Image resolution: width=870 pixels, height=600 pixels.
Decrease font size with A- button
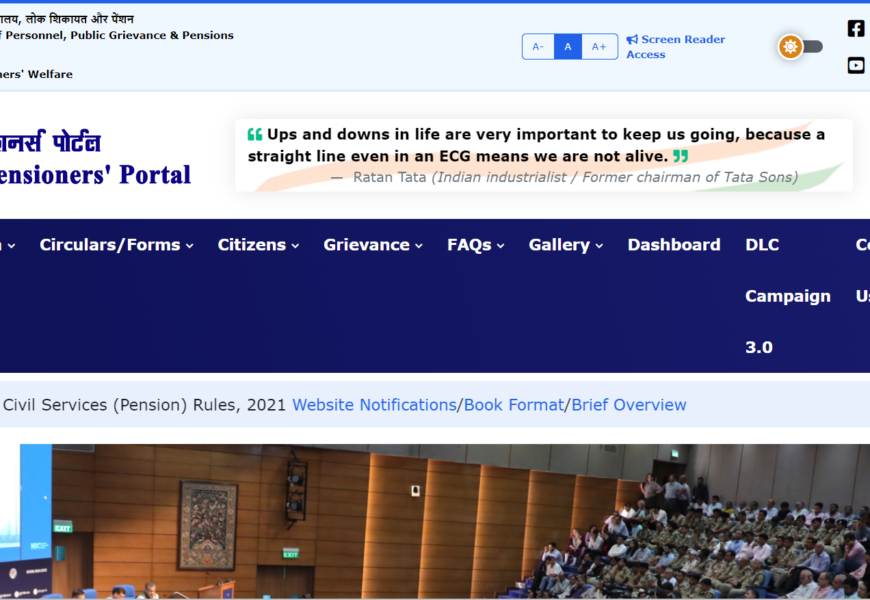click(x=538, y=47)
